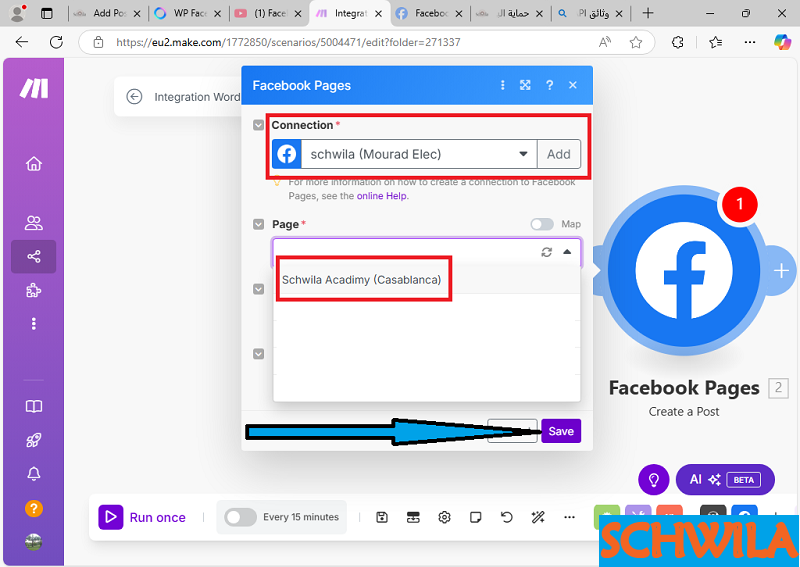The image size is (800, 567).
Task: Undo the last action in the toolbar
Action: point(506,517)
